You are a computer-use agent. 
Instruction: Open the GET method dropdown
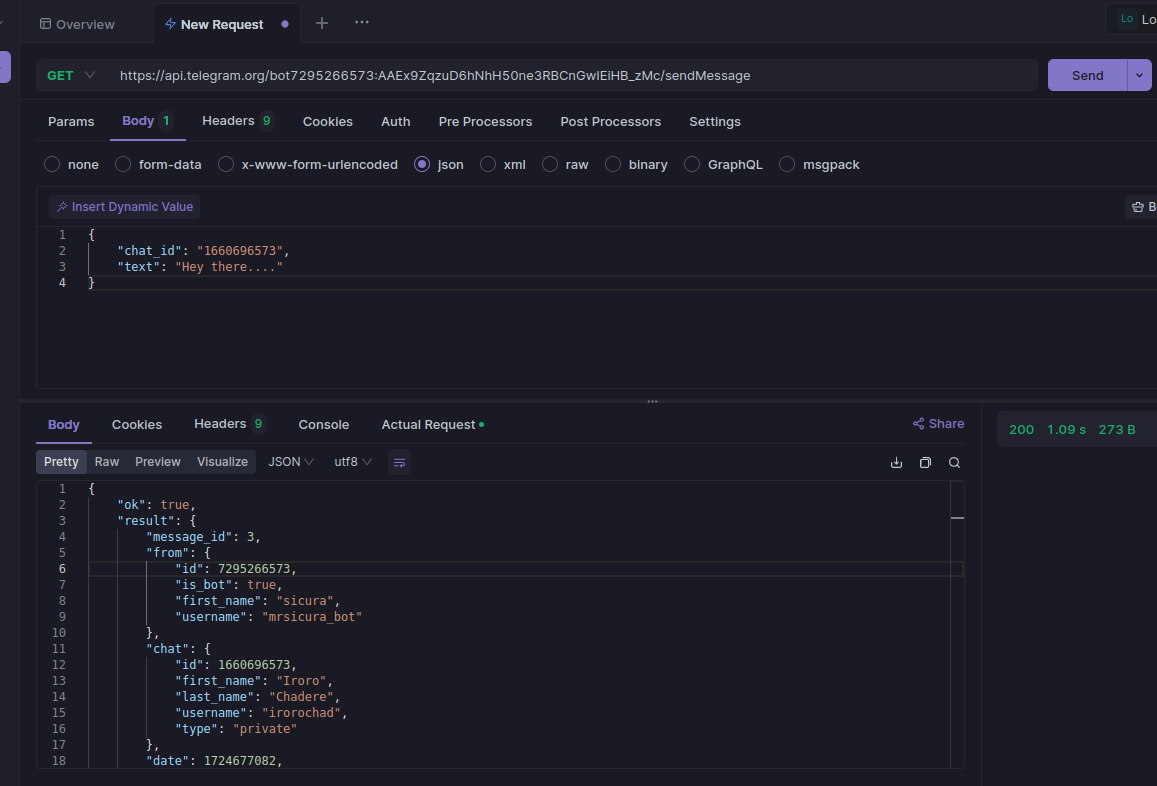pyautogui.click(x=72, y=75)
